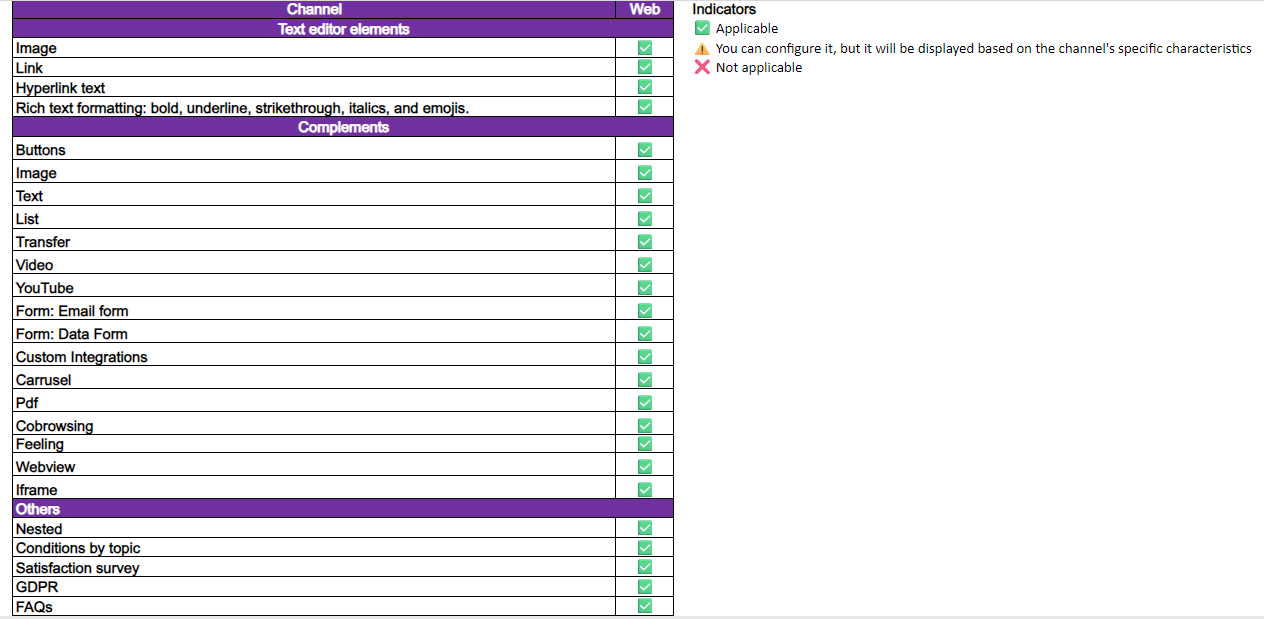
Task: Select the Feeling row label
Action: click(x=39, y=444)
